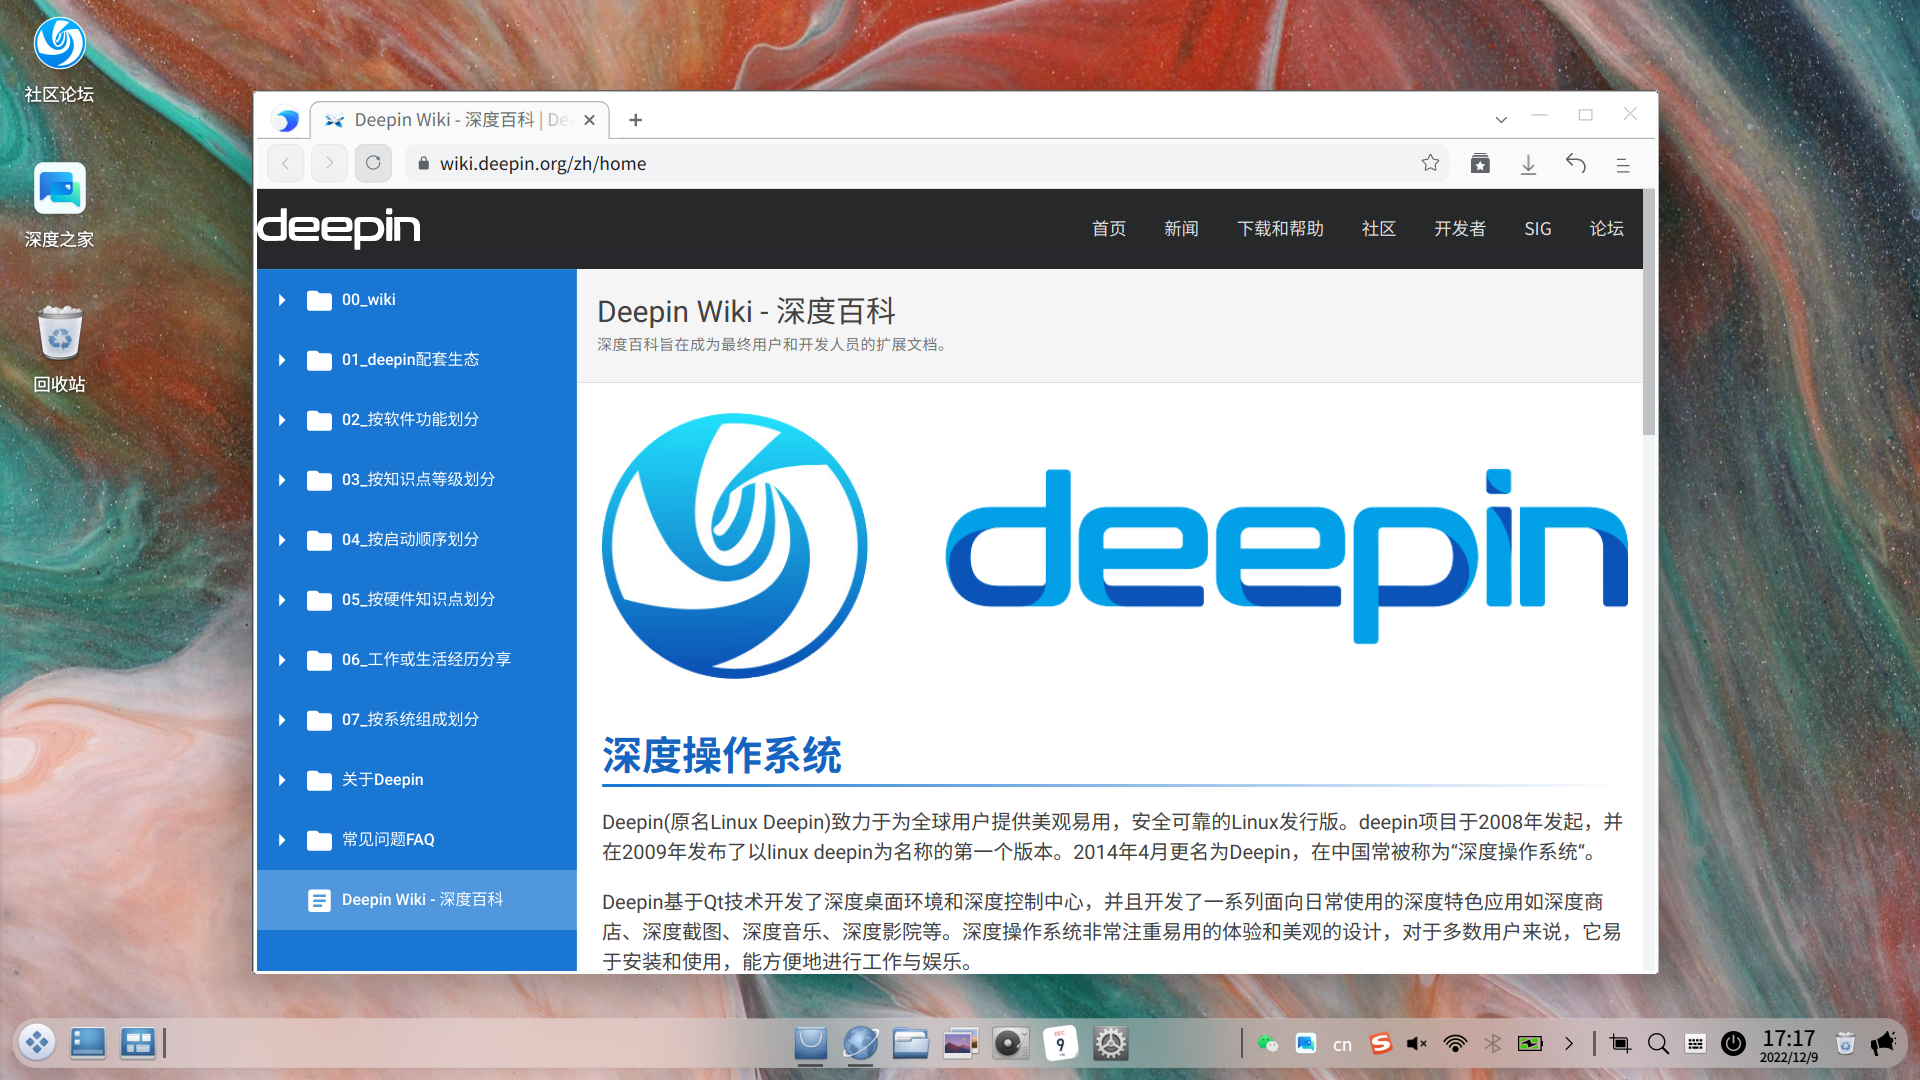The width and height of the screenshot is (1920, 1080).
Task: Expand the 05_按硬件知识点划分 folder arrow
Action: [282, 600]
